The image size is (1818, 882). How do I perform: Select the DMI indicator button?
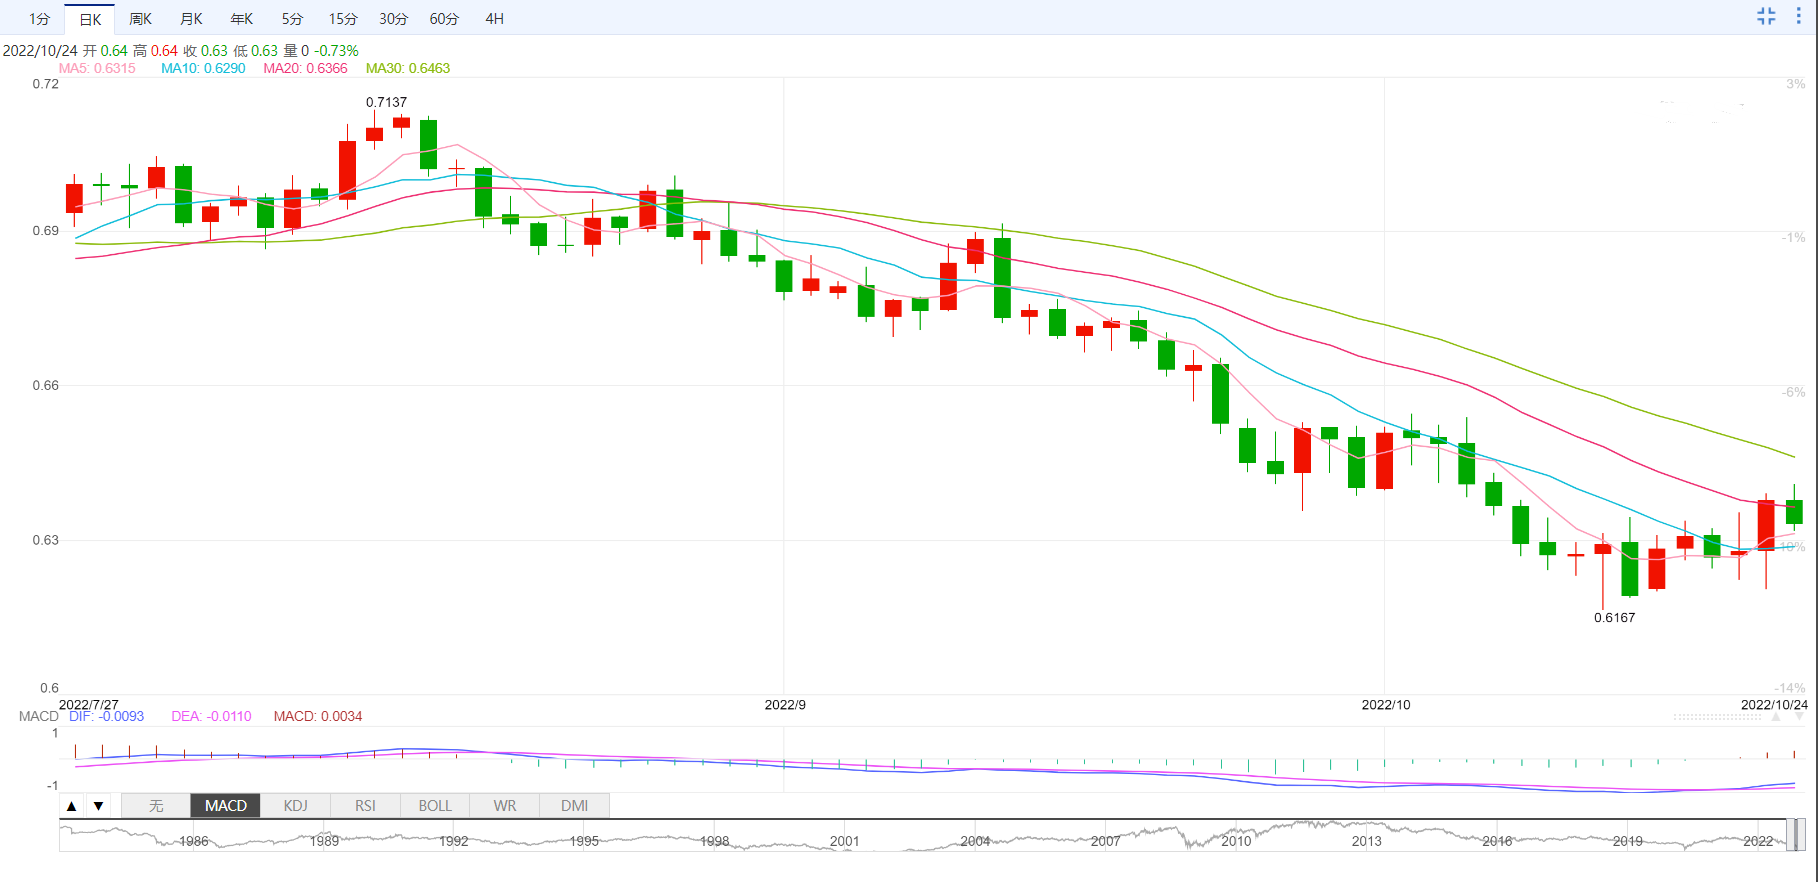pos(574,806)
